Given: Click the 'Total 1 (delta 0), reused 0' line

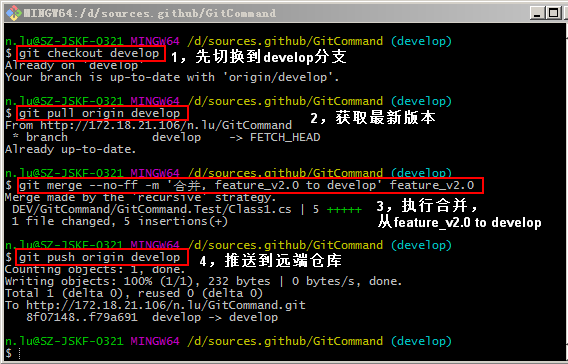Looking at the screenshot, I should click(134, 293).
